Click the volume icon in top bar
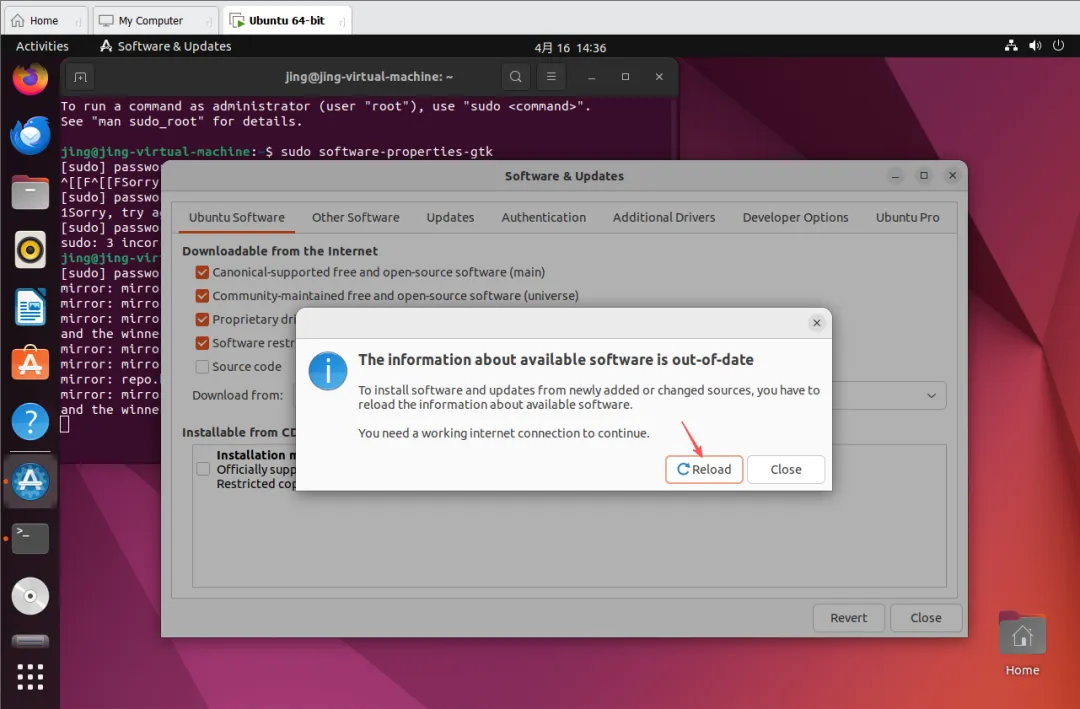The height and width of the screenshot is (709, 1080). pos(1035,45)
